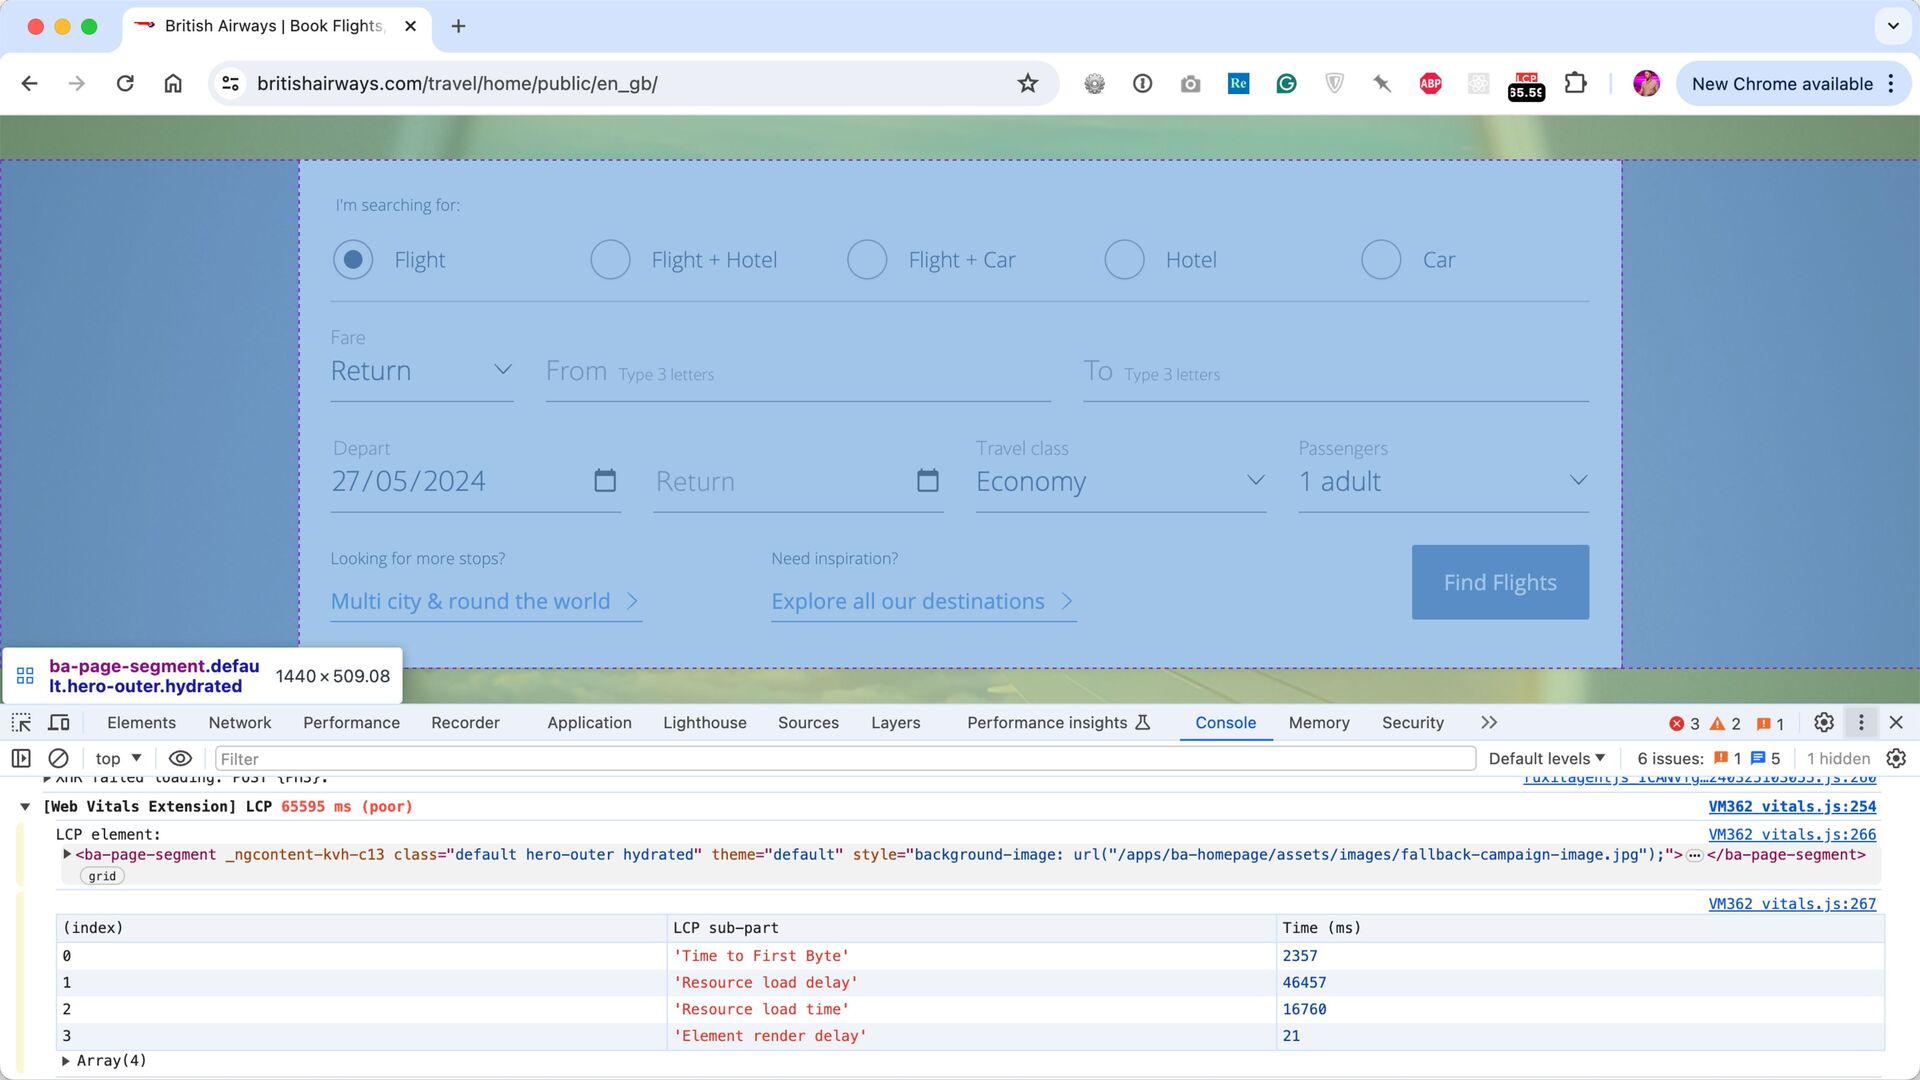Click the grid badge under the element
The width and height of the screenshot is (1920, 1080).
pos(102,876)
